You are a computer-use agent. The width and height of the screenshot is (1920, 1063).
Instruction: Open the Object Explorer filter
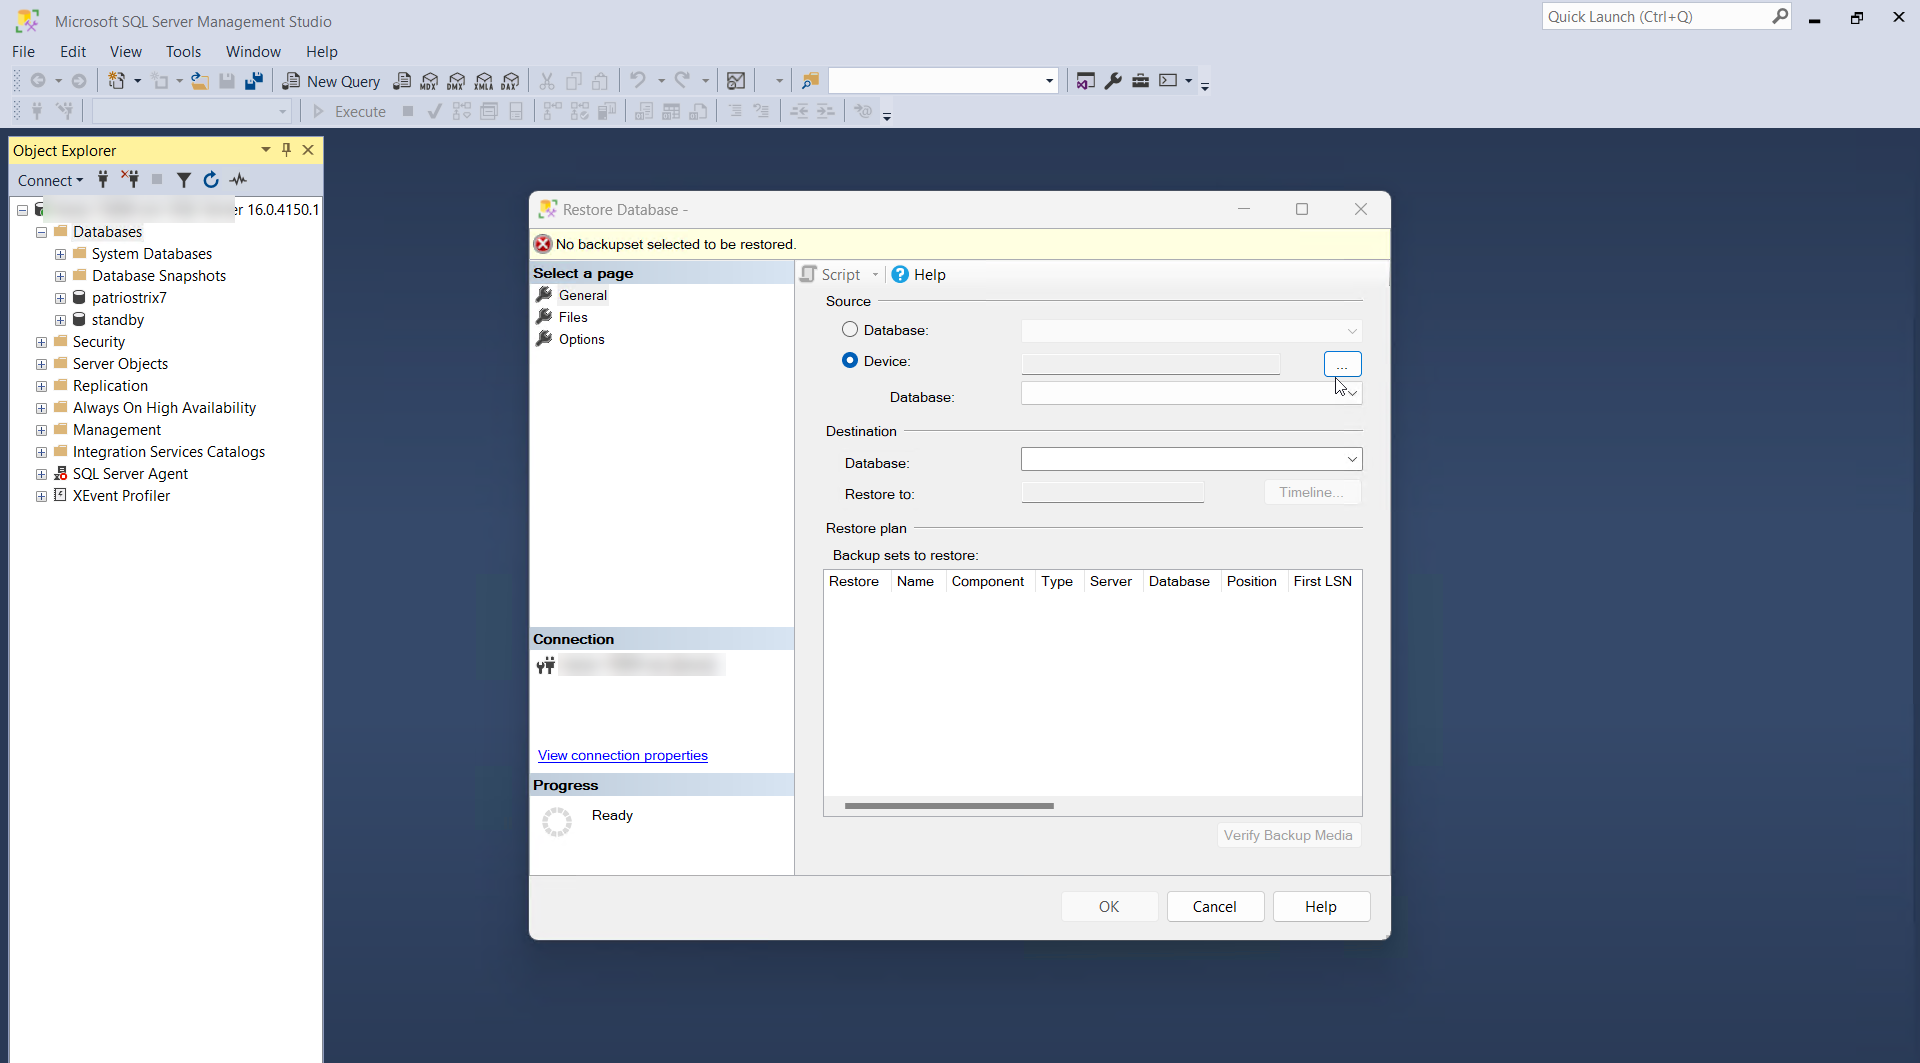(183, 180)
